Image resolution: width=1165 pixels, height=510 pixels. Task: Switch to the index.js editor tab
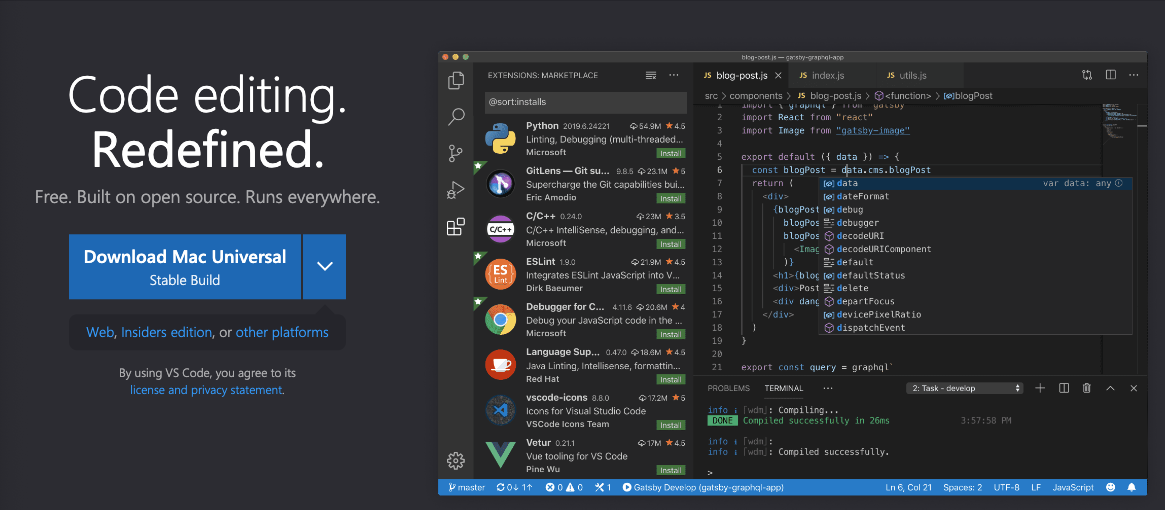pos(827,75)
